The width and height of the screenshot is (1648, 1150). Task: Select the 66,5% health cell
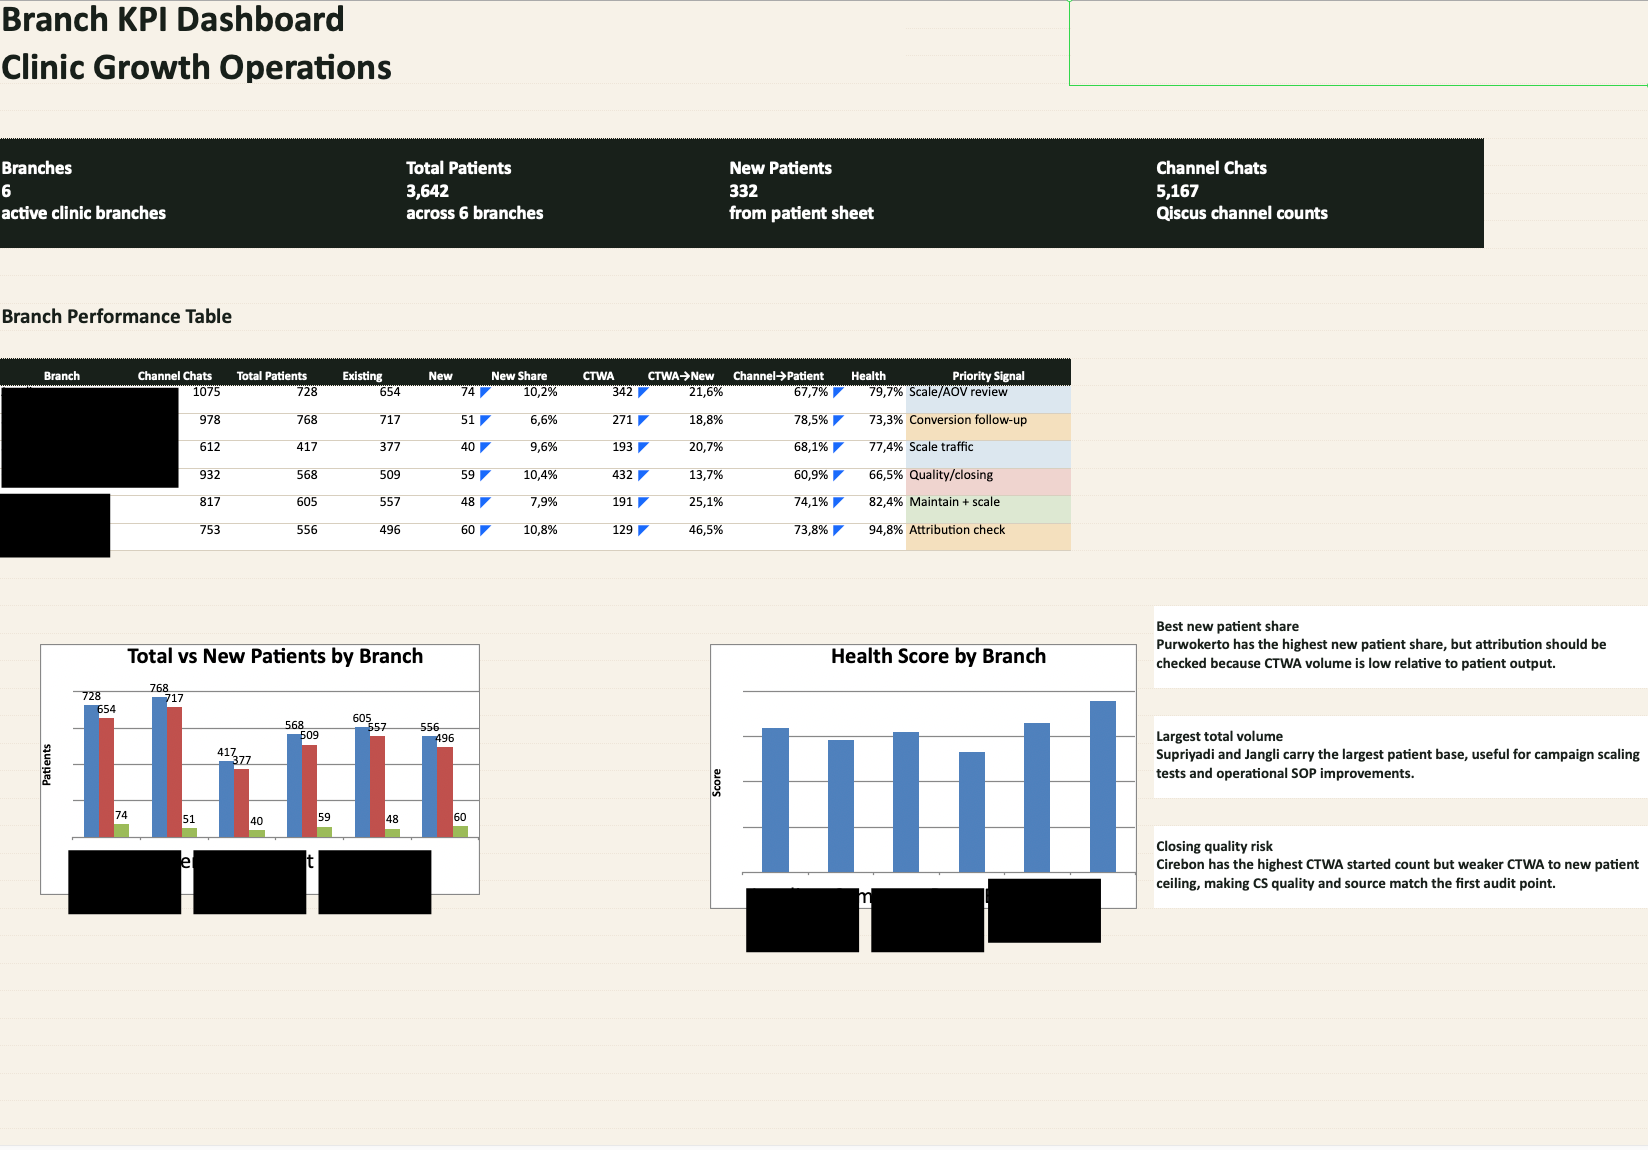[x=885, y=475]
